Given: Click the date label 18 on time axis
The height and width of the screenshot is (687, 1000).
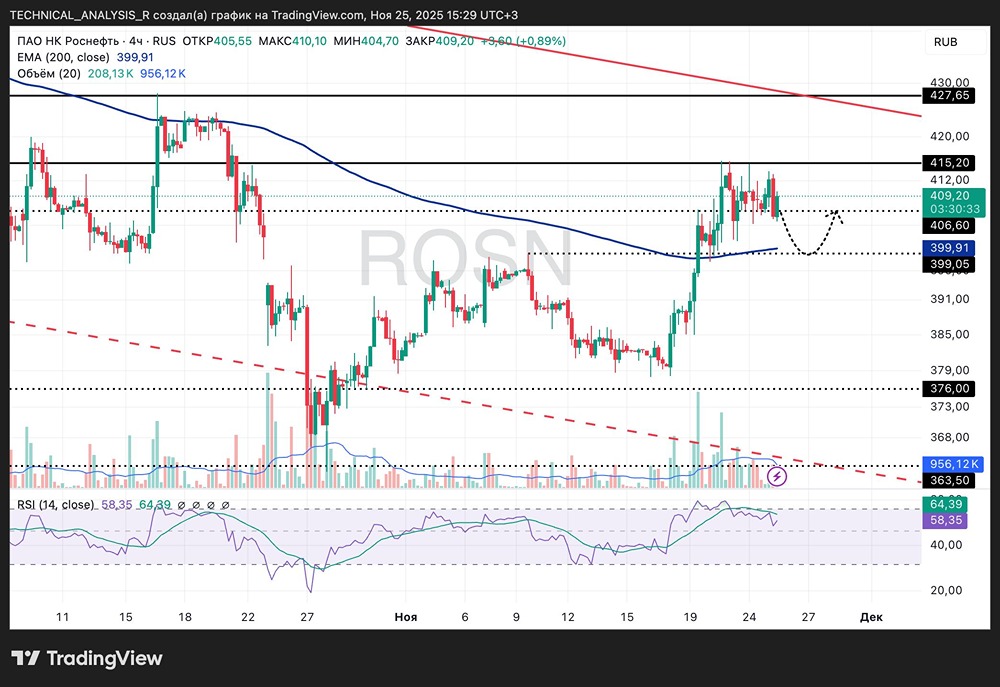Looking at the screenshot, I should [184, 617].
